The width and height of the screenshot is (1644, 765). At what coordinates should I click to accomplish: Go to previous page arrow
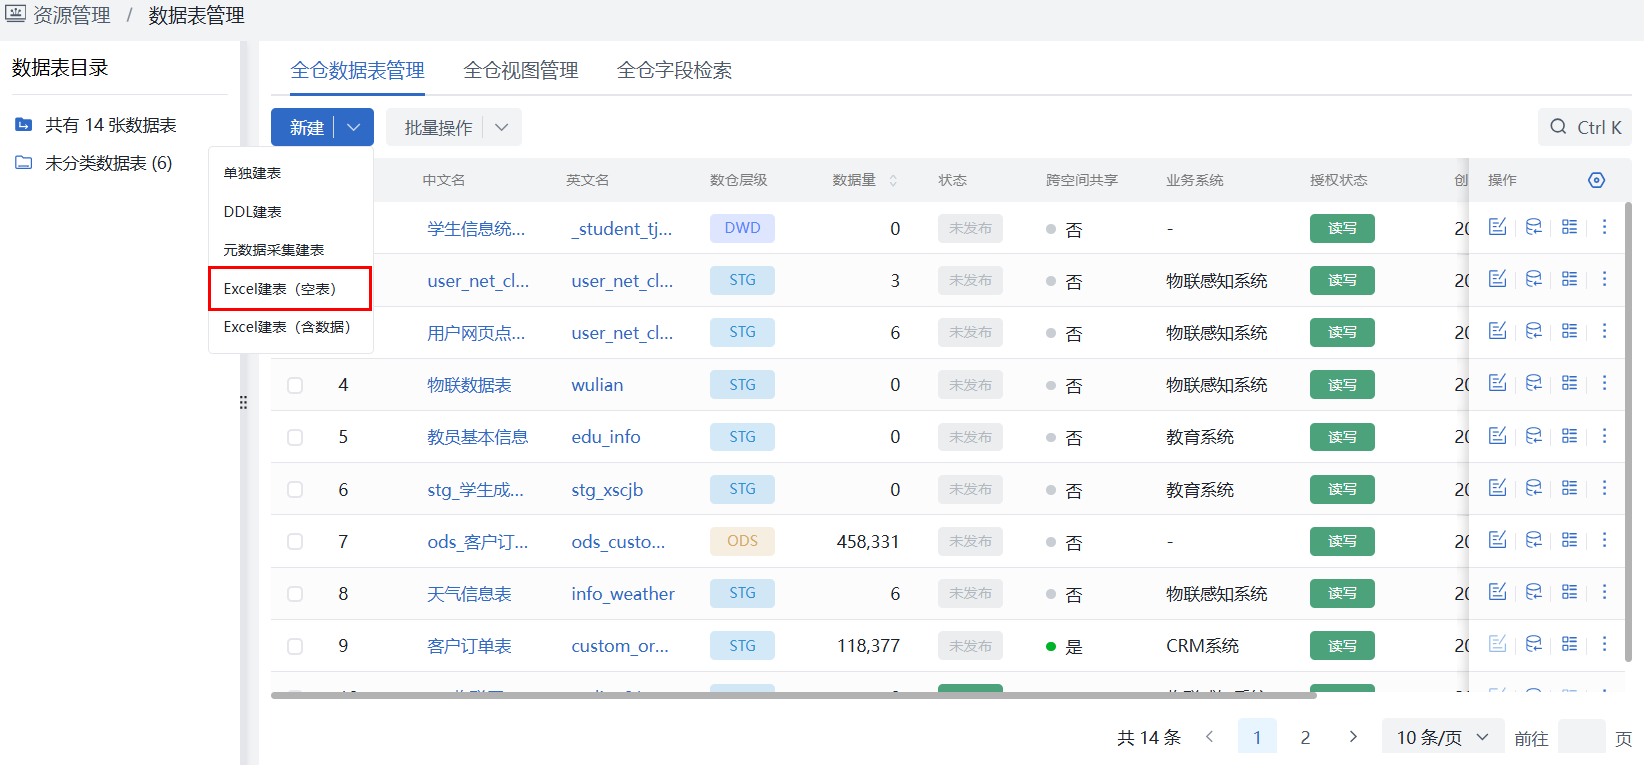tap(1209, 737)
